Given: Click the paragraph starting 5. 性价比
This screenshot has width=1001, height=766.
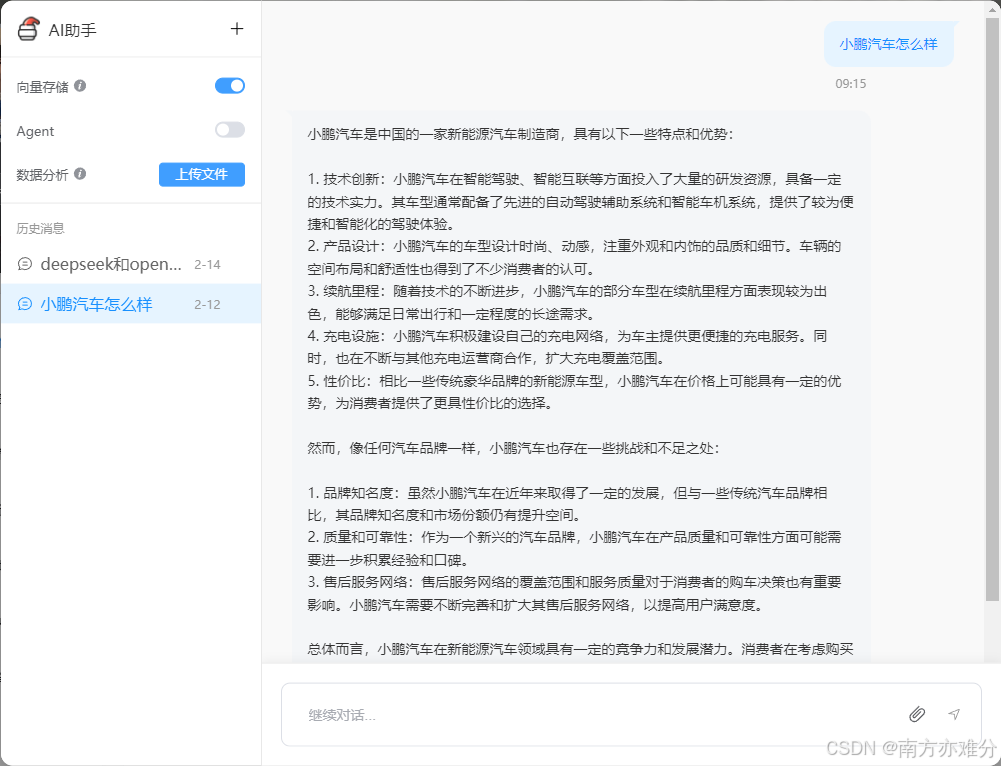Looking at the screenshot, I should (574, 392).
